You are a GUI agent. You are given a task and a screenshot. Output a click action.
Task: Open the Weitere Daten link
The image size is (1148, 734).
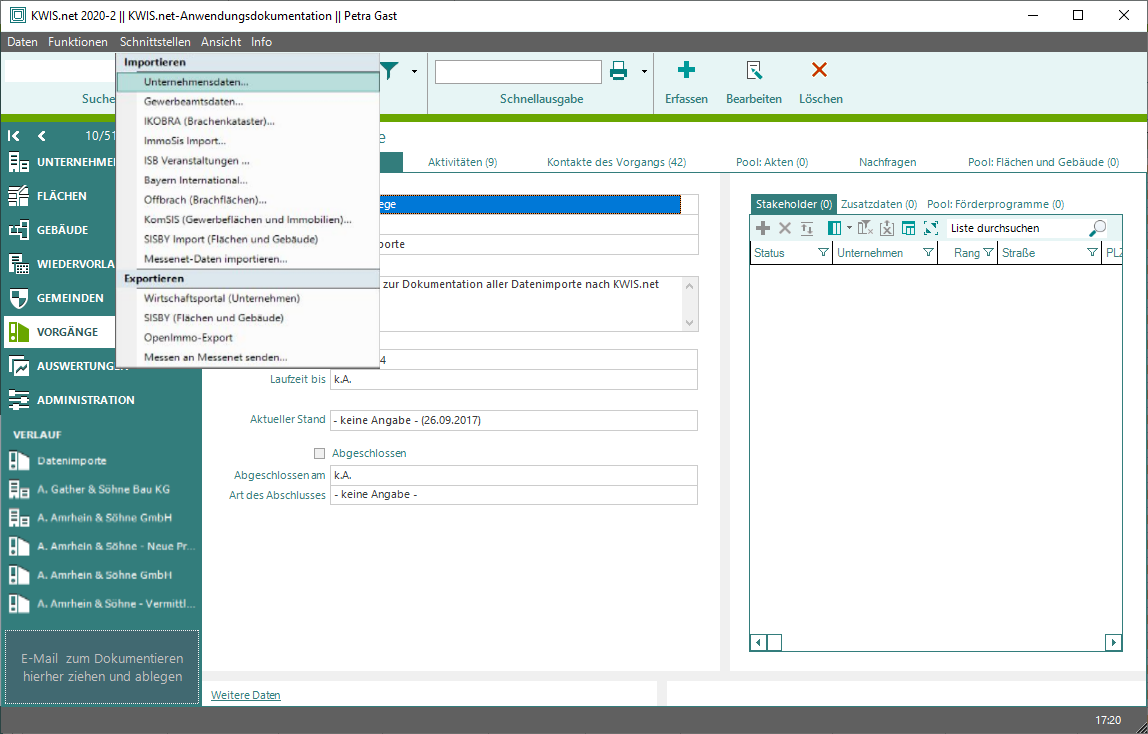point(245,695)
